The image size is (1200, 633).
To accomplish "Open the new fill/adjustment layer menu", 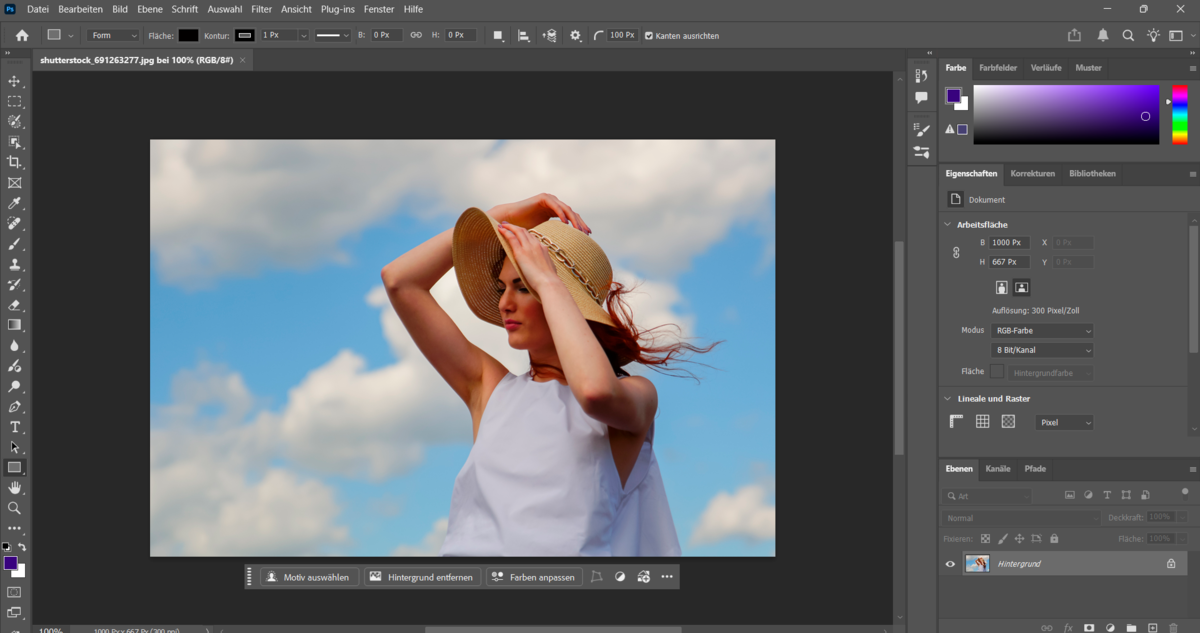I will pyautogui.click(x=1110, y=627).
